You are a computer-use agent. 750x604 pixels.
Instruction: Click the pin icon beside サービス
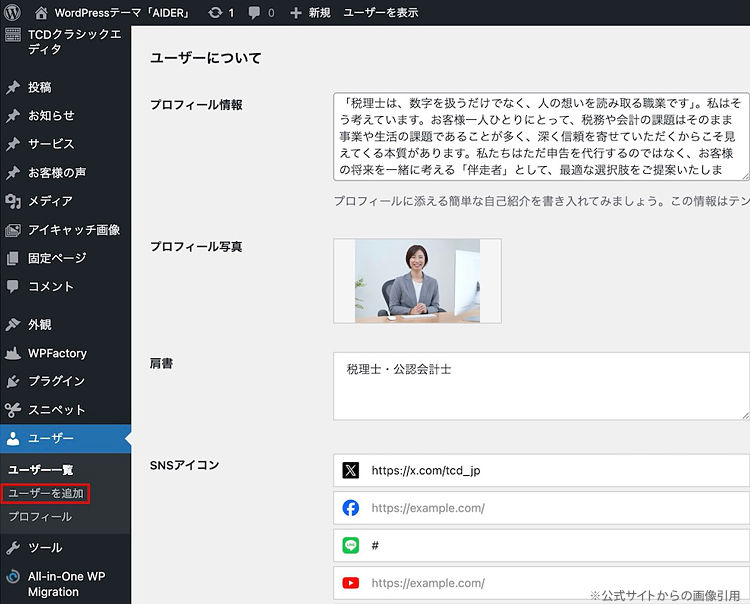point(13,144)
